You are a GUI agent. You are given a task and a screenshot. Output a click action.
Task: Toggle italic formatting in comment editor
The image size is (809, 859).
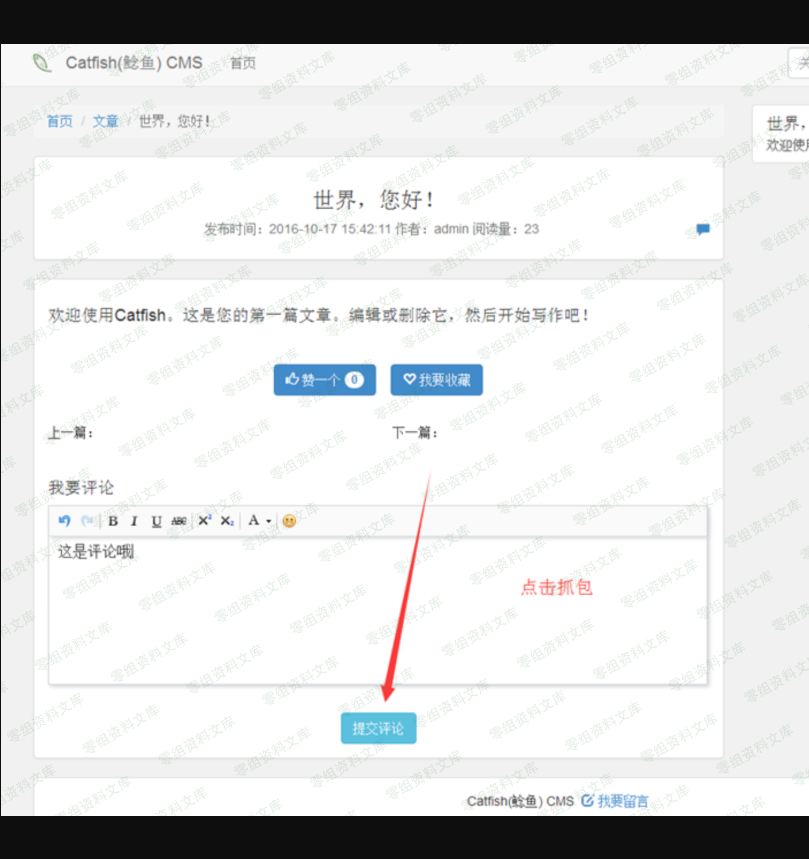point(134,521)
